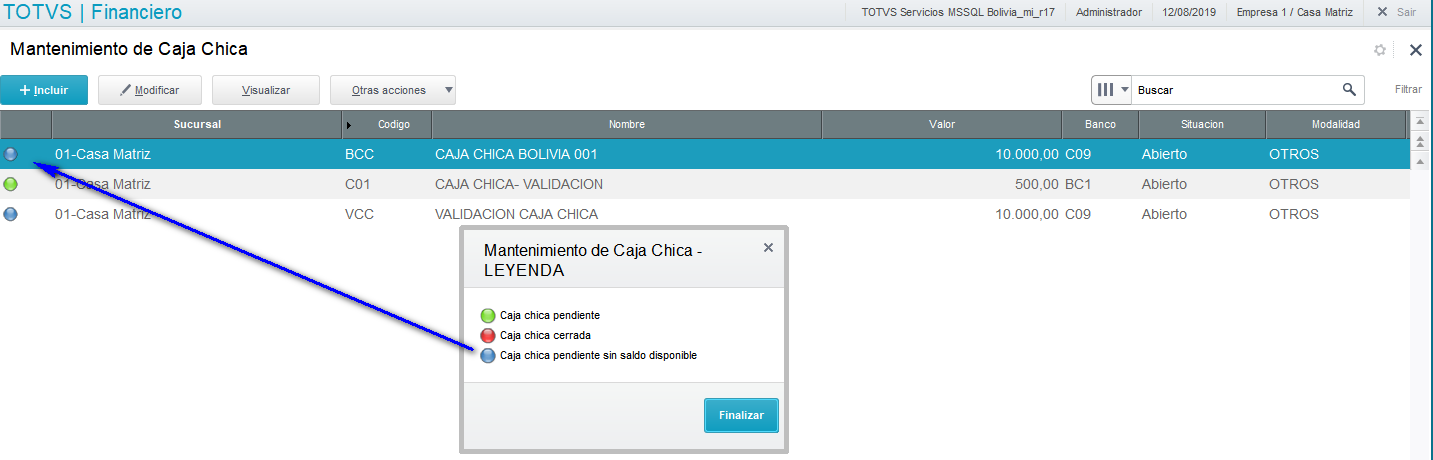Close the LEYENDA dialog with X

coord(768,247)
